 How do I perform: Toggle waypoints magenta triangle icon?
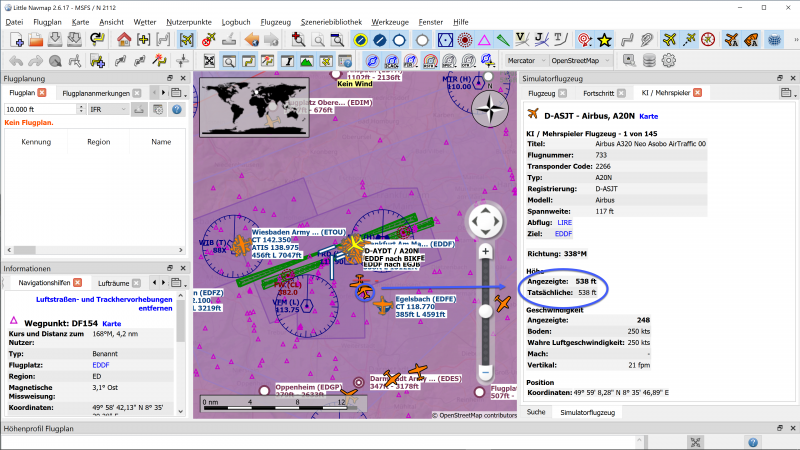pos(484,39)
